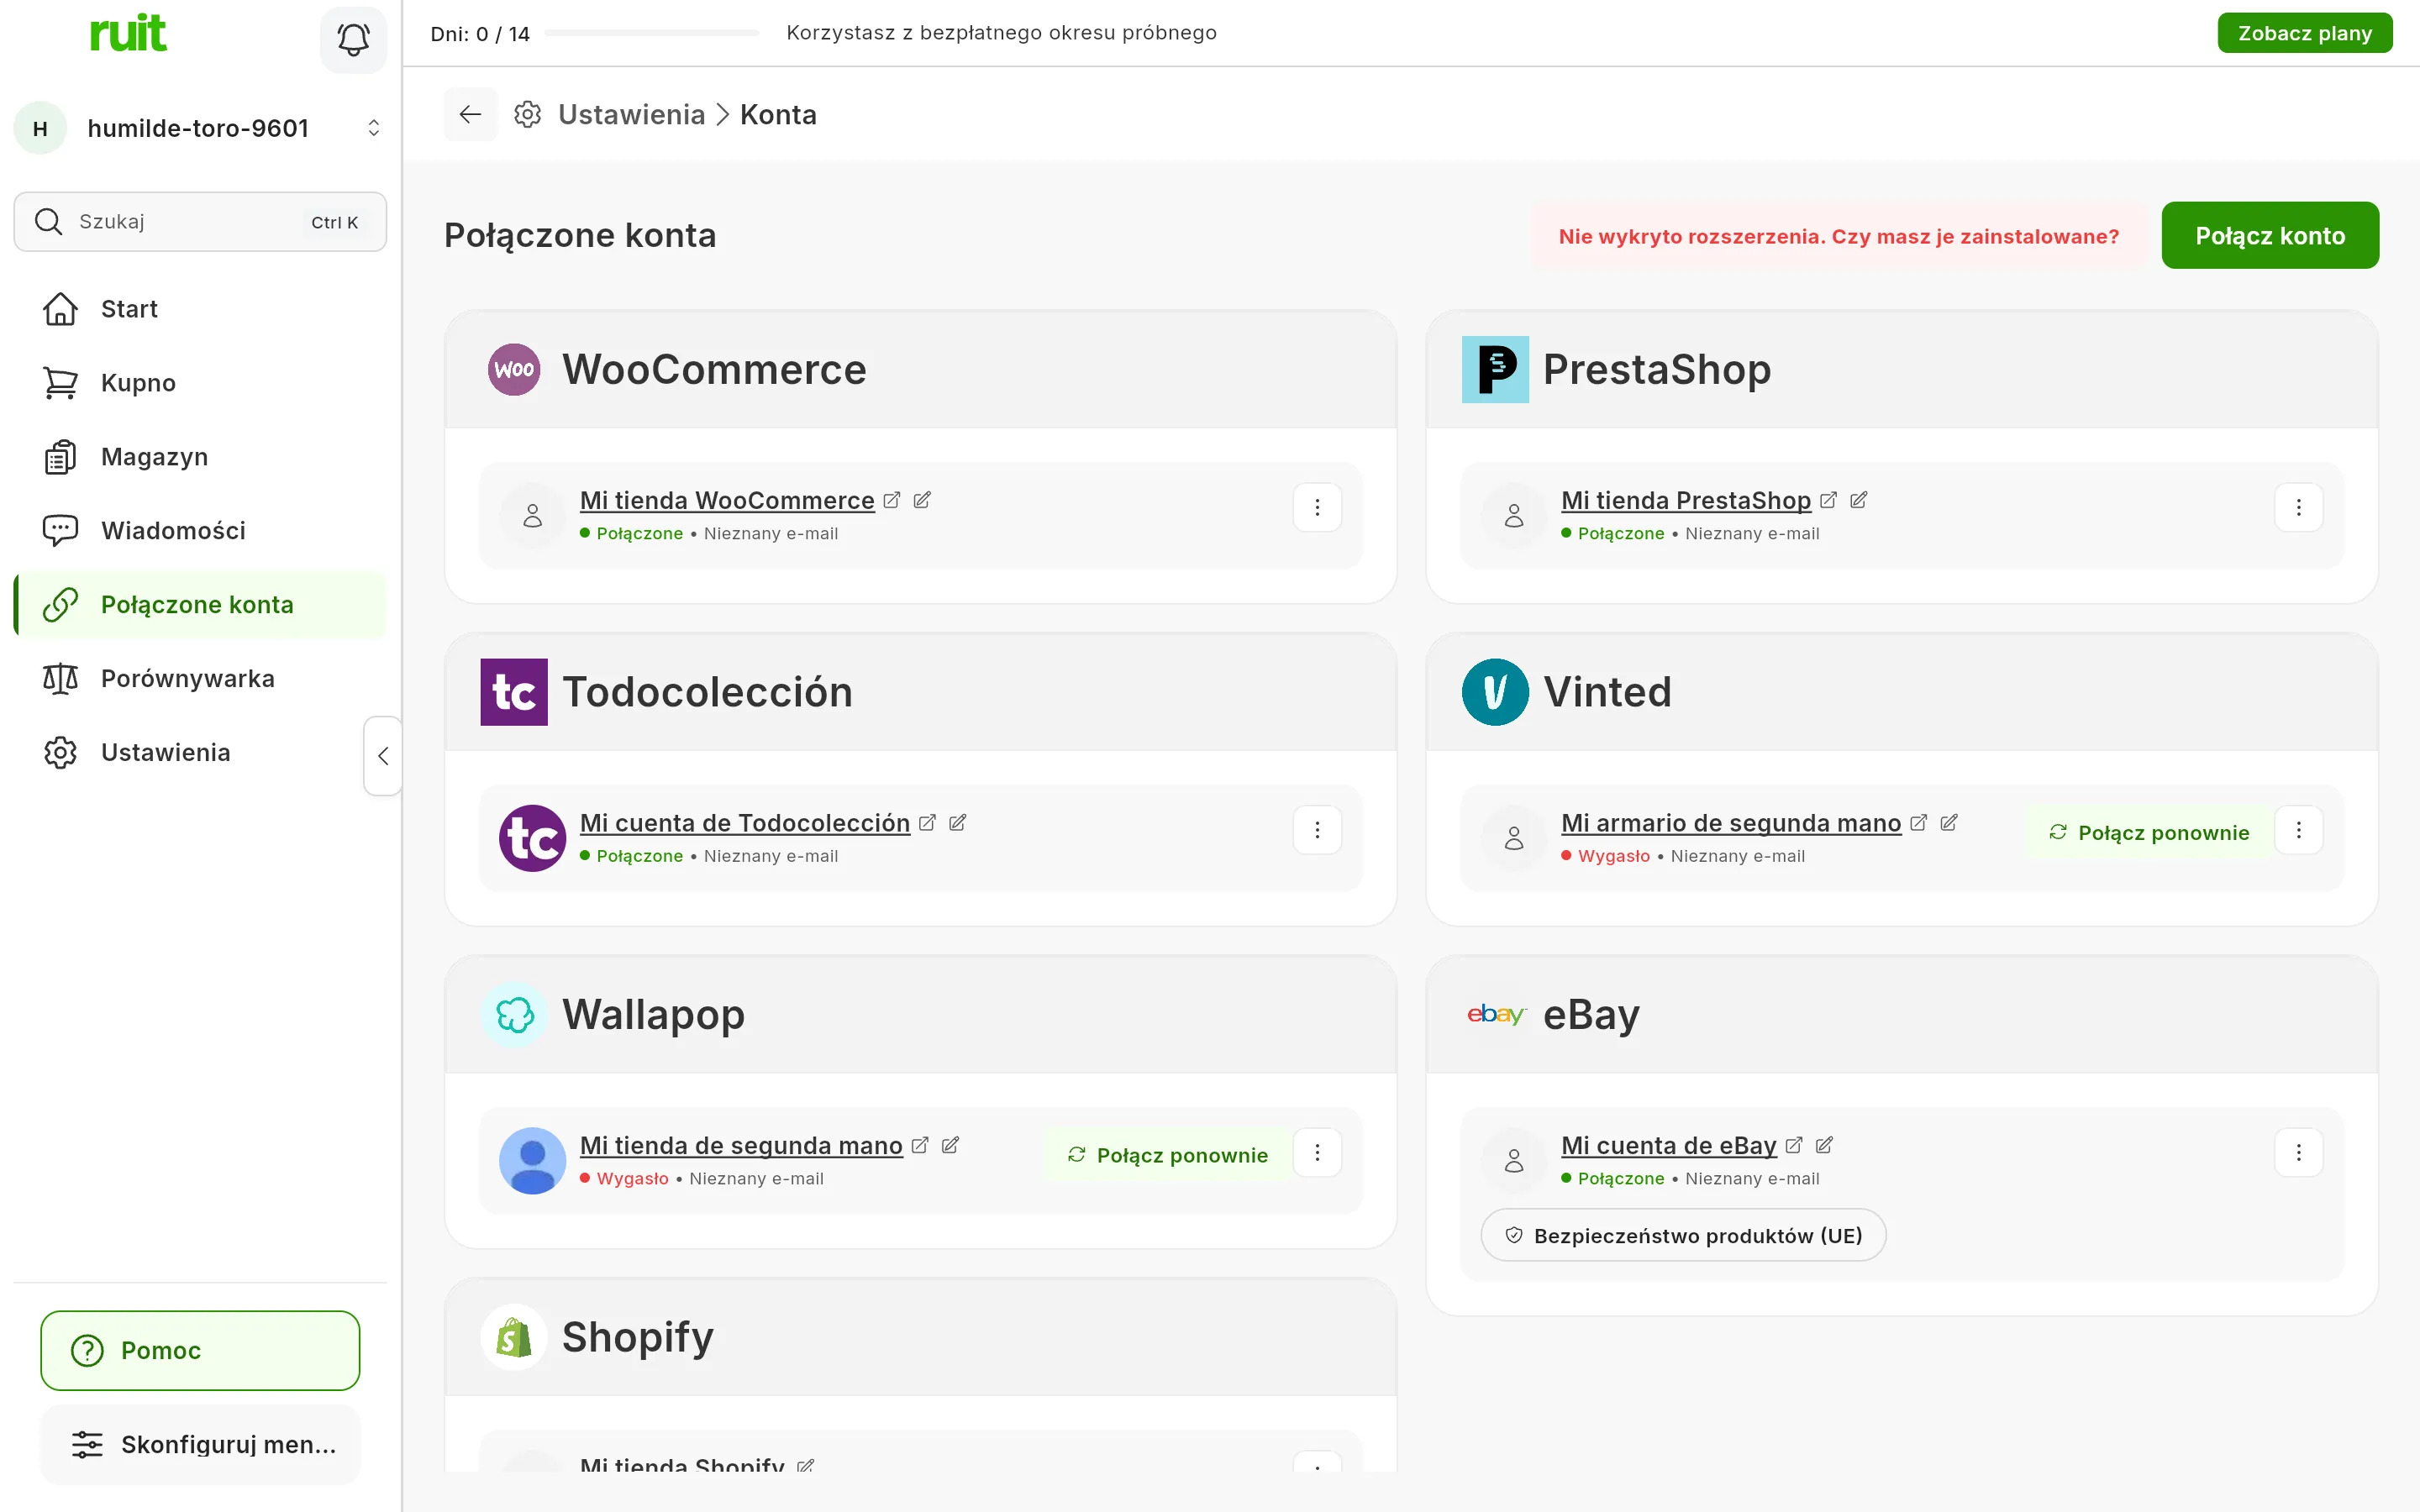Open external link for Mi tienda PrestaShop
Screen dimensions: 2420x1512
tap(1828, 500)
